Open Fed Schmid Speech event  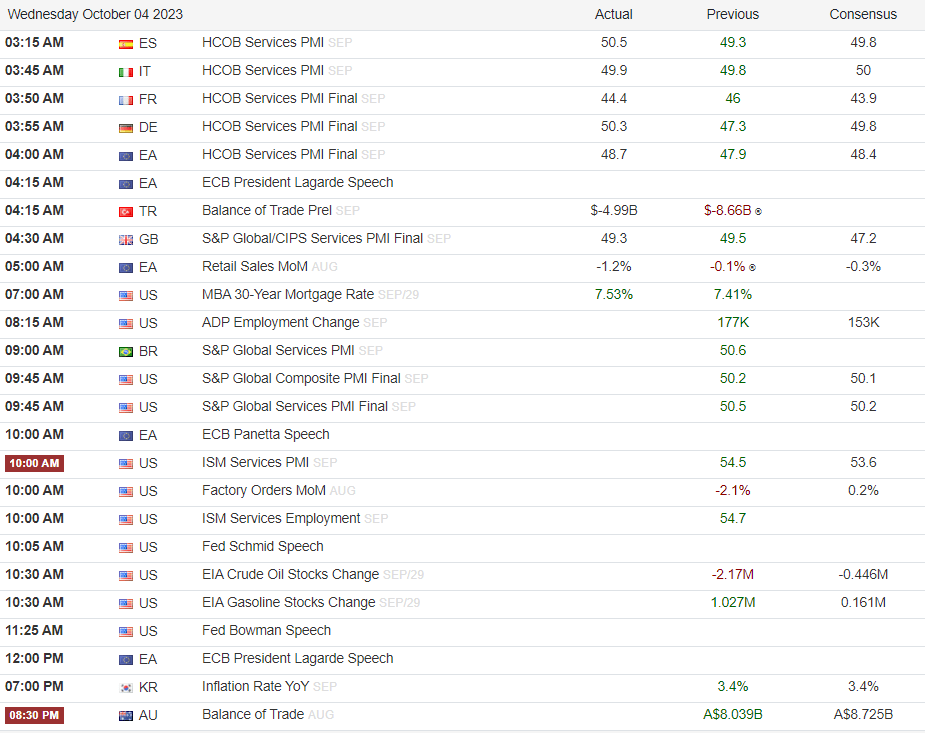click(263, 547)
